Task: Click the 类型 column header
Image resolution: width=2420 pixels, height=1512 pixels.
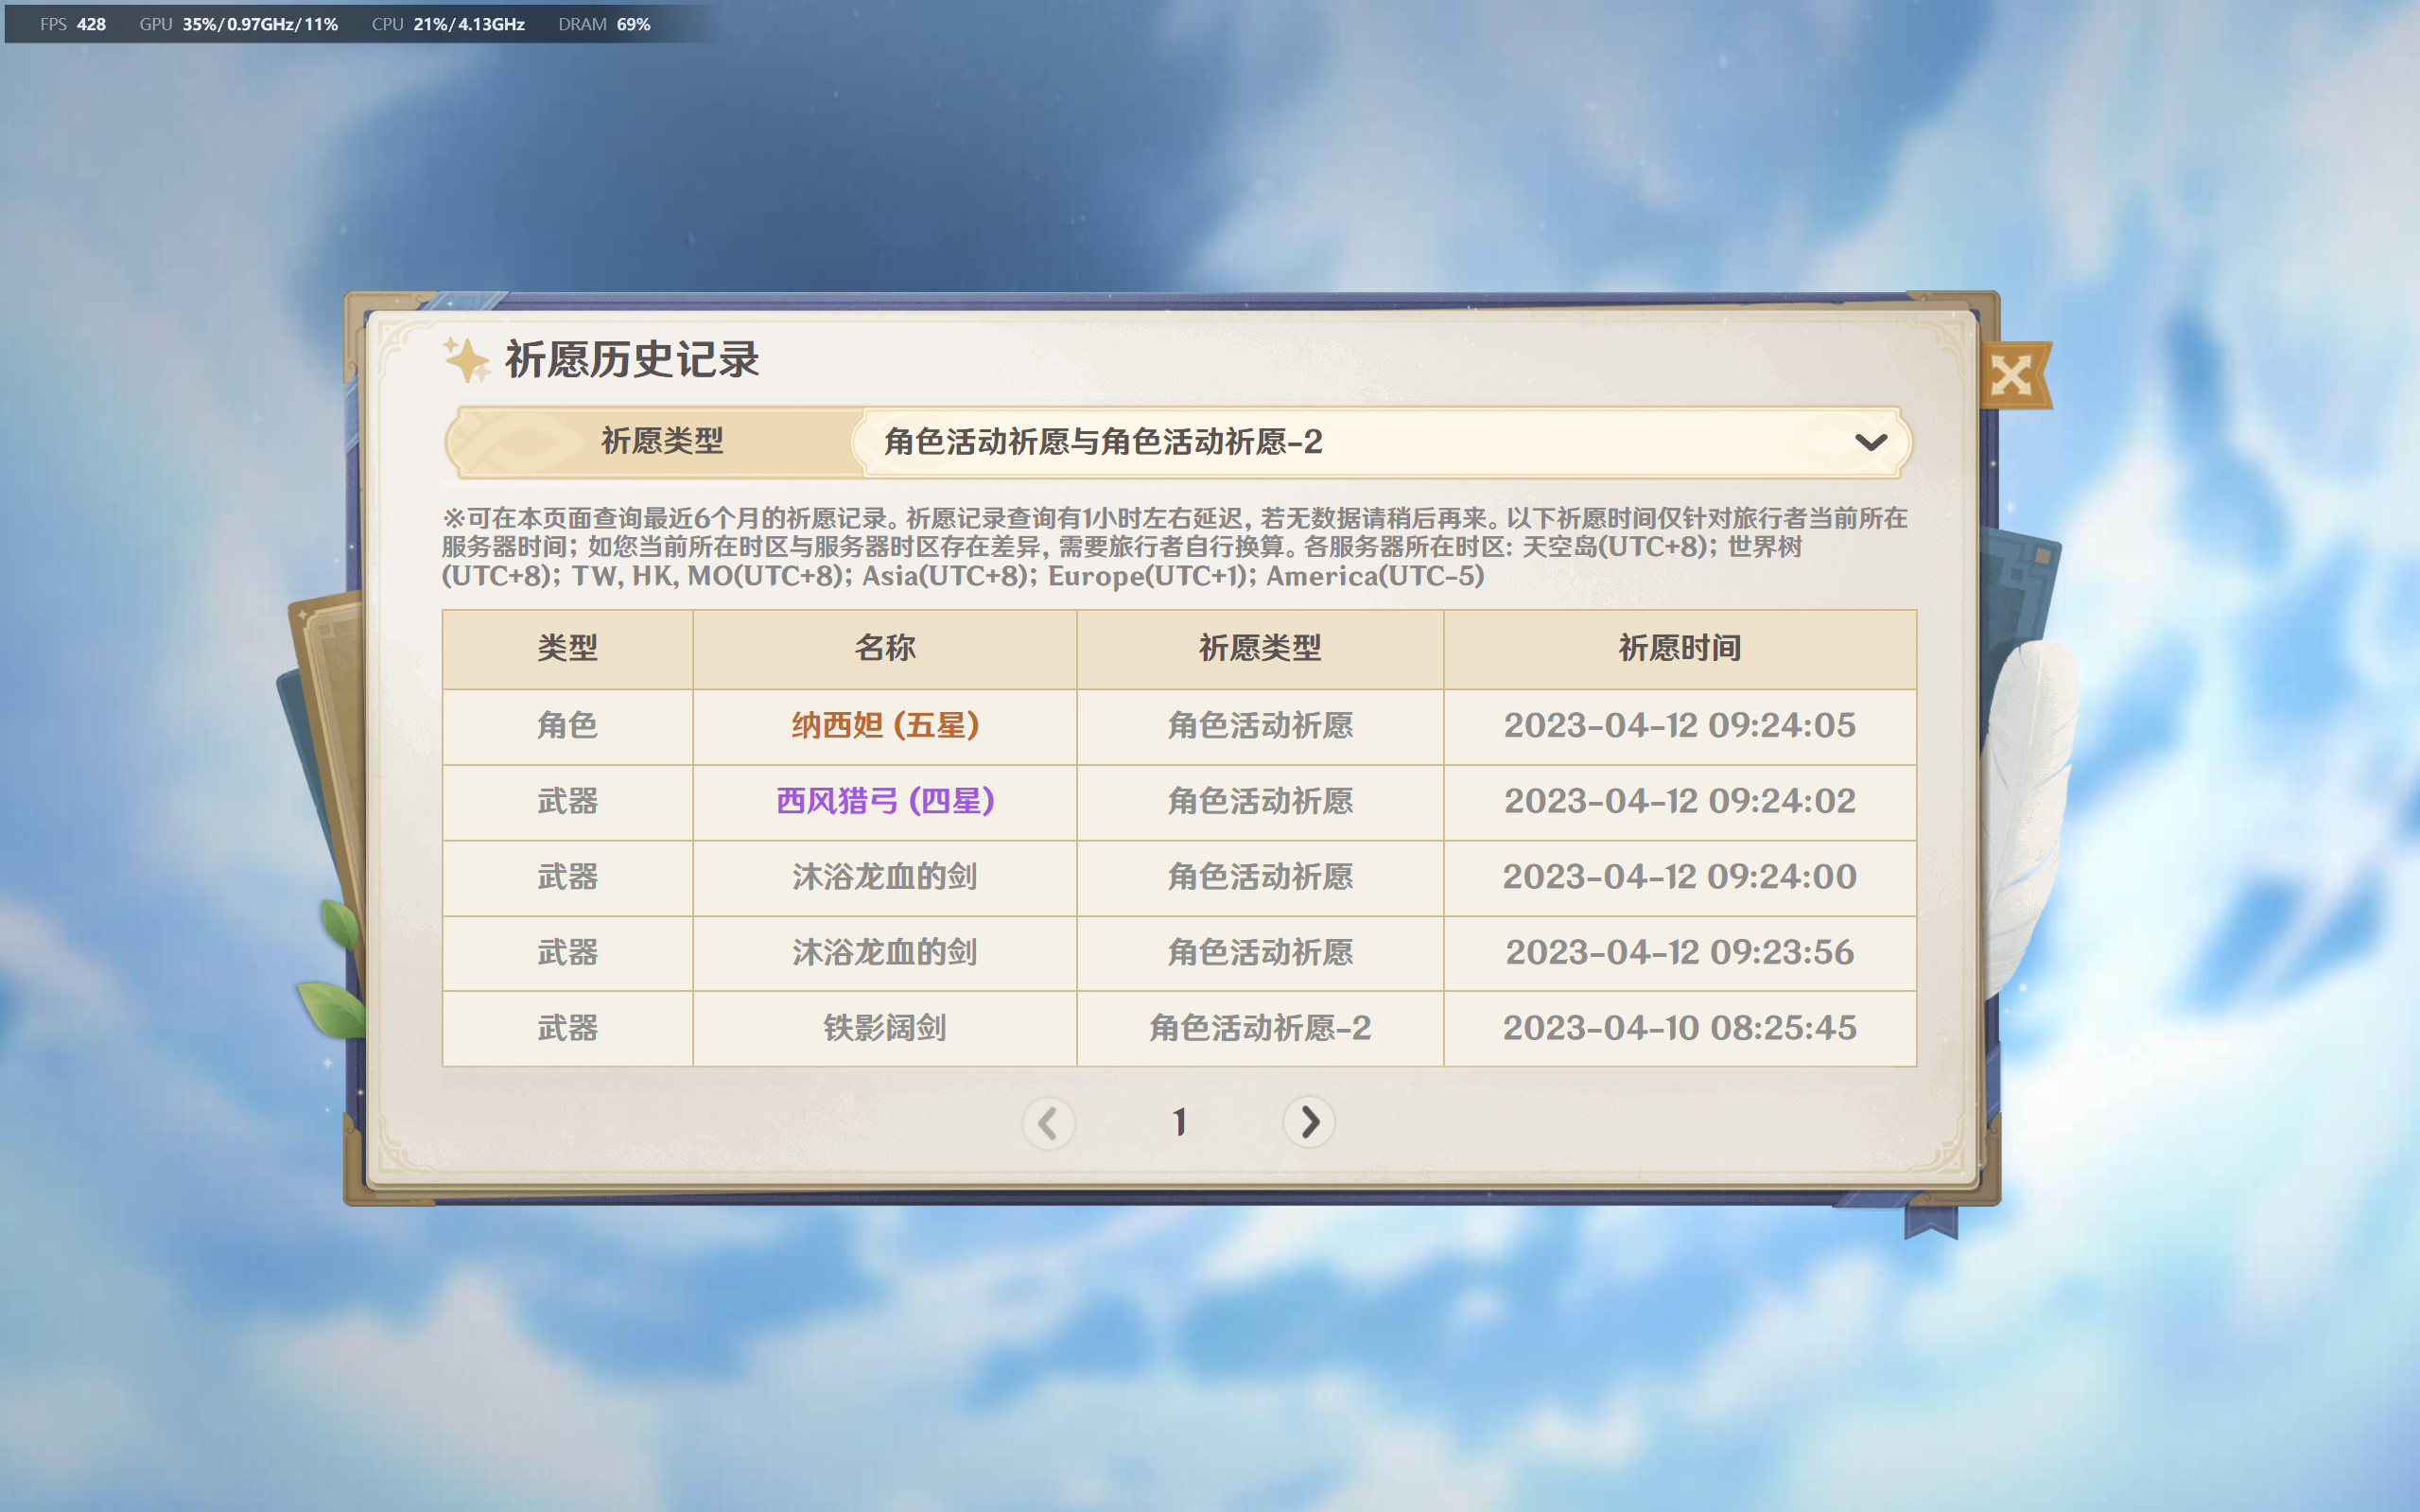Action: (x=567, y=648)
